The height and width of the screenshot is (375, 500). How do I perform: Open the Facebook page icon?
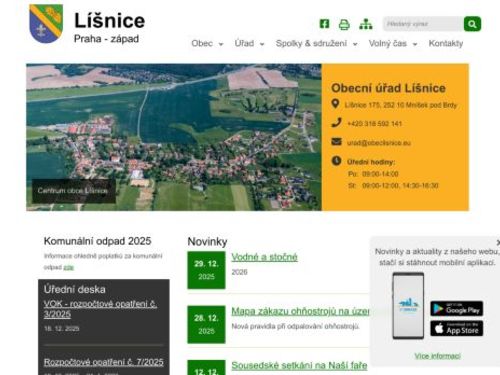click(324, 24)
